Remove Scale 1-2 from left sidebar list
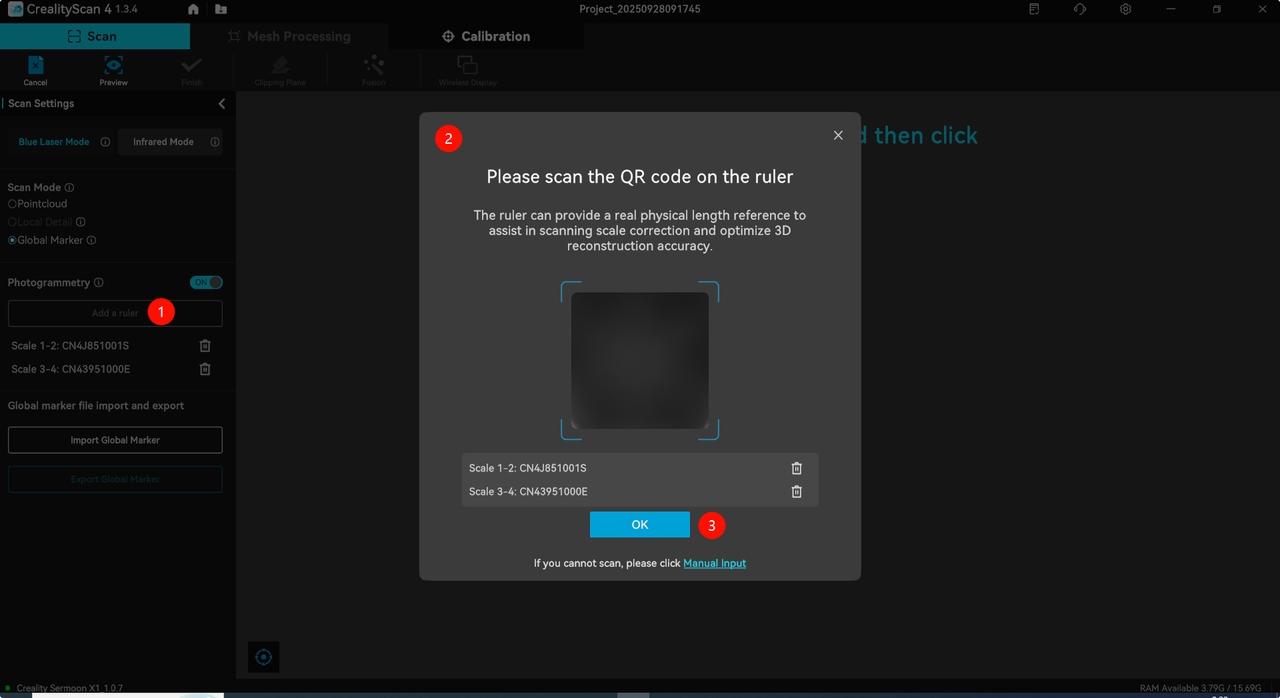The height and width of the screenshot is (698, 1280). (205, 346)
